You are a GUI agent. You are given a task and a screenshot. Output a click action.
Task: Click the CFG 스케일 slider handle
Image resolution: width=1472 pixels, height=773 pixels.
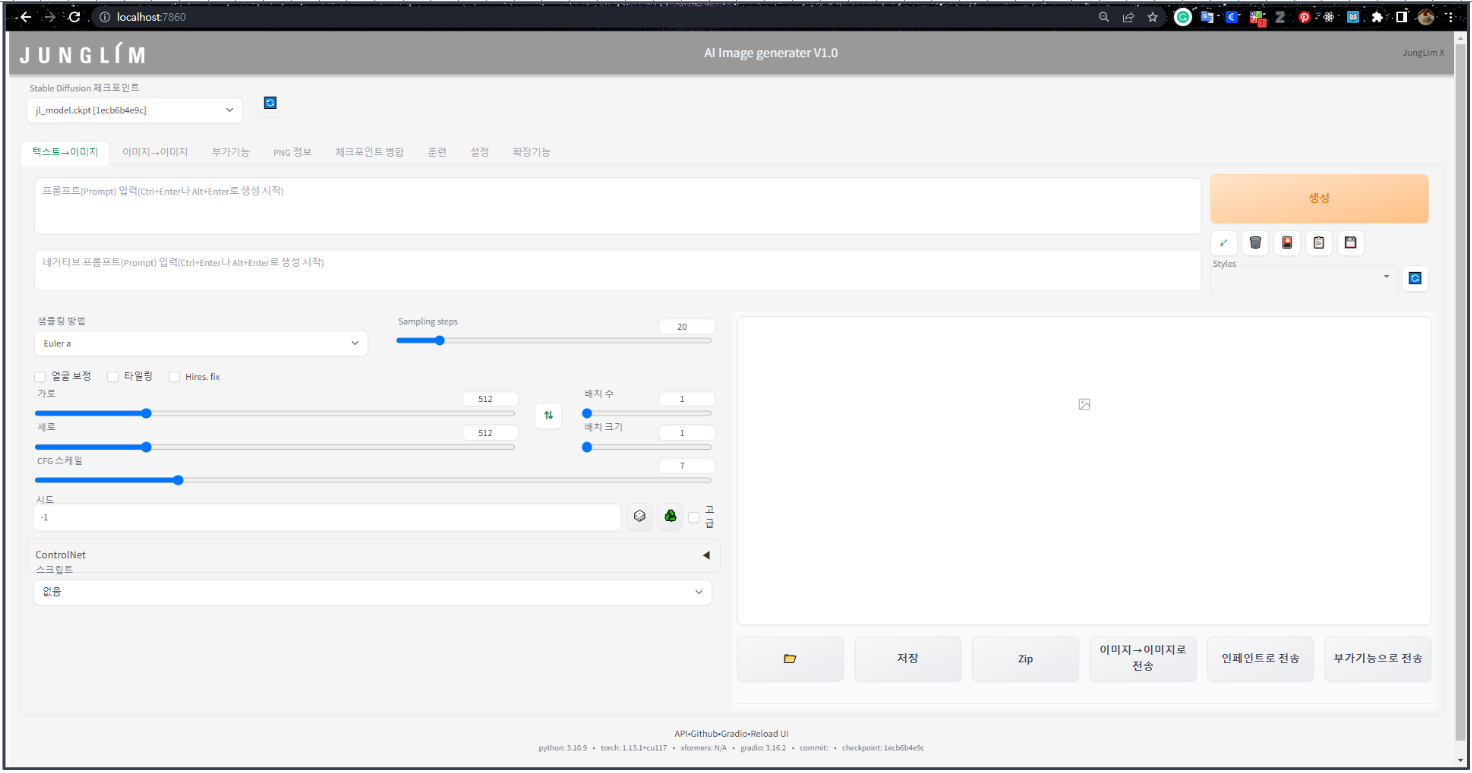pos(178,480)
